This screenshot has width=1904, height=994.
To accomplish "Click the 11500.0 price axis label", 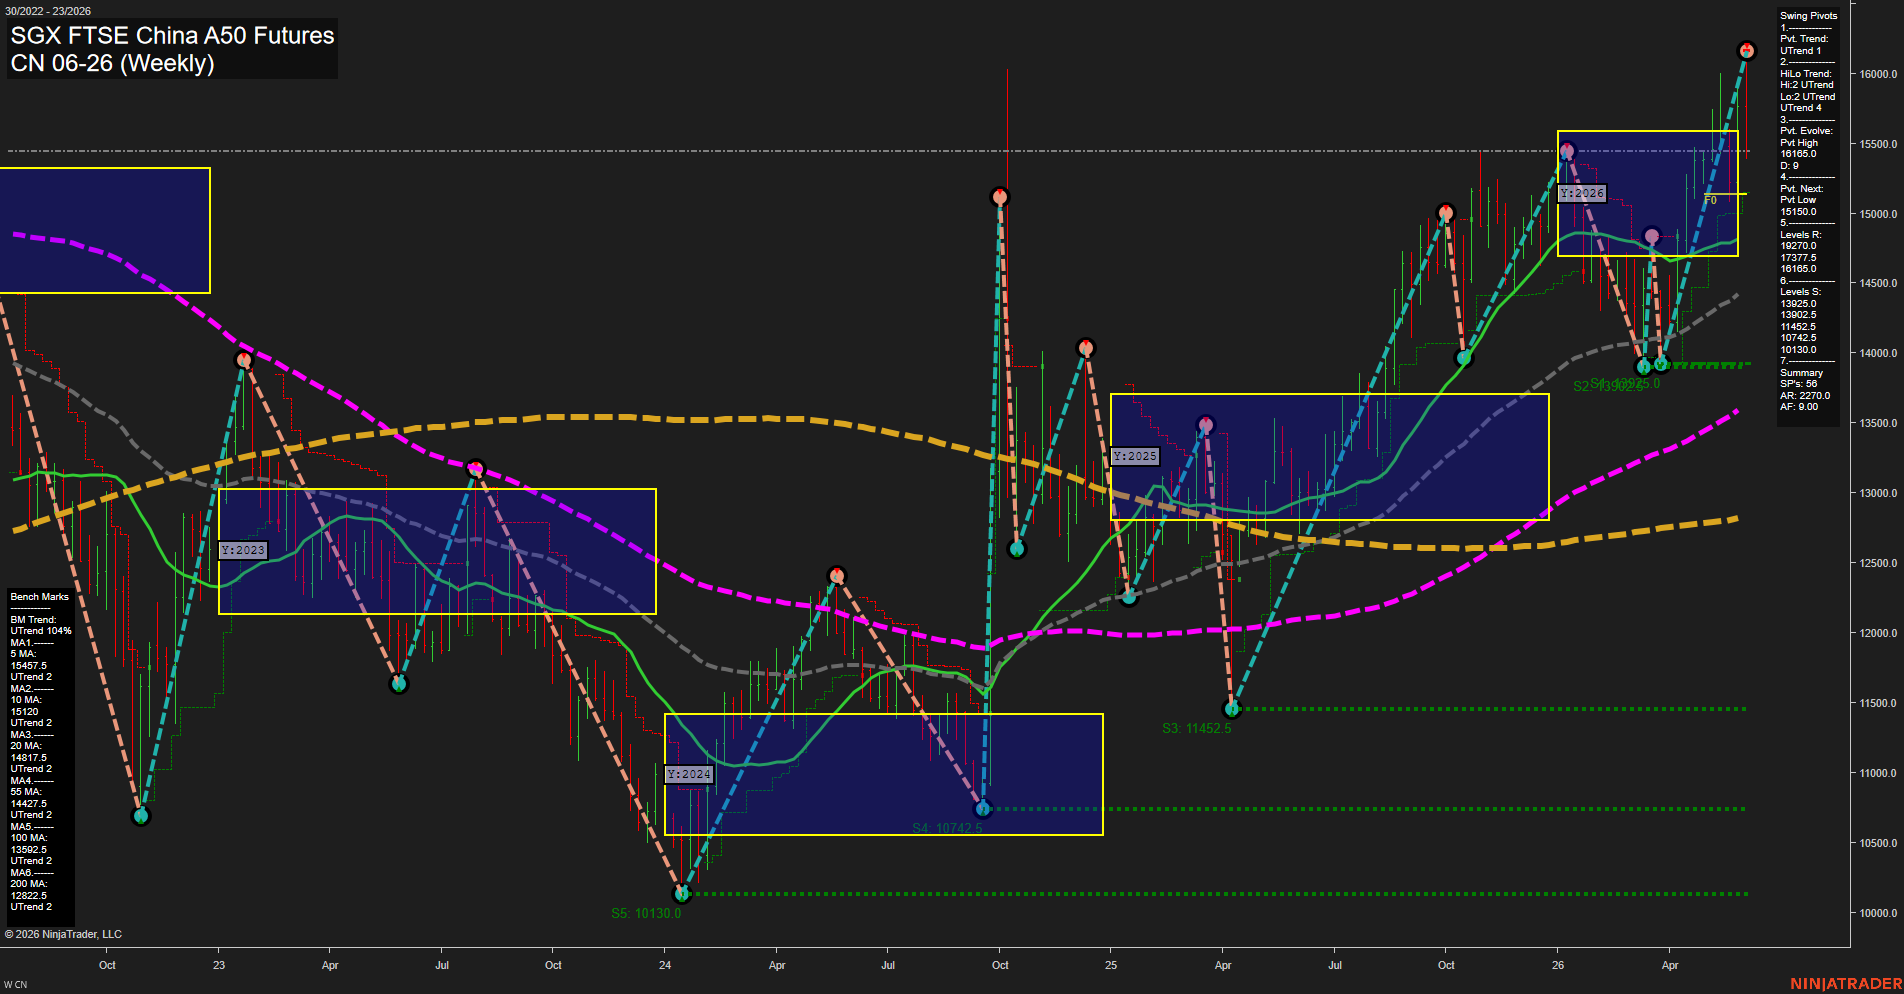I will click(1878, 704).
